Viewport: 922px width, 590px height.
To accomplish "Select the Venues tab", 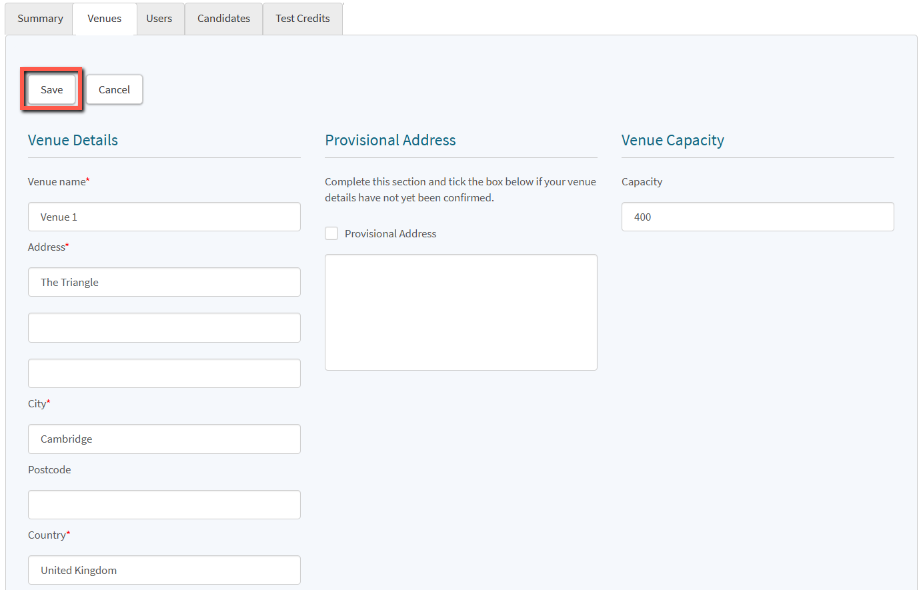I will pyautogui.click(x=104, y=19).
